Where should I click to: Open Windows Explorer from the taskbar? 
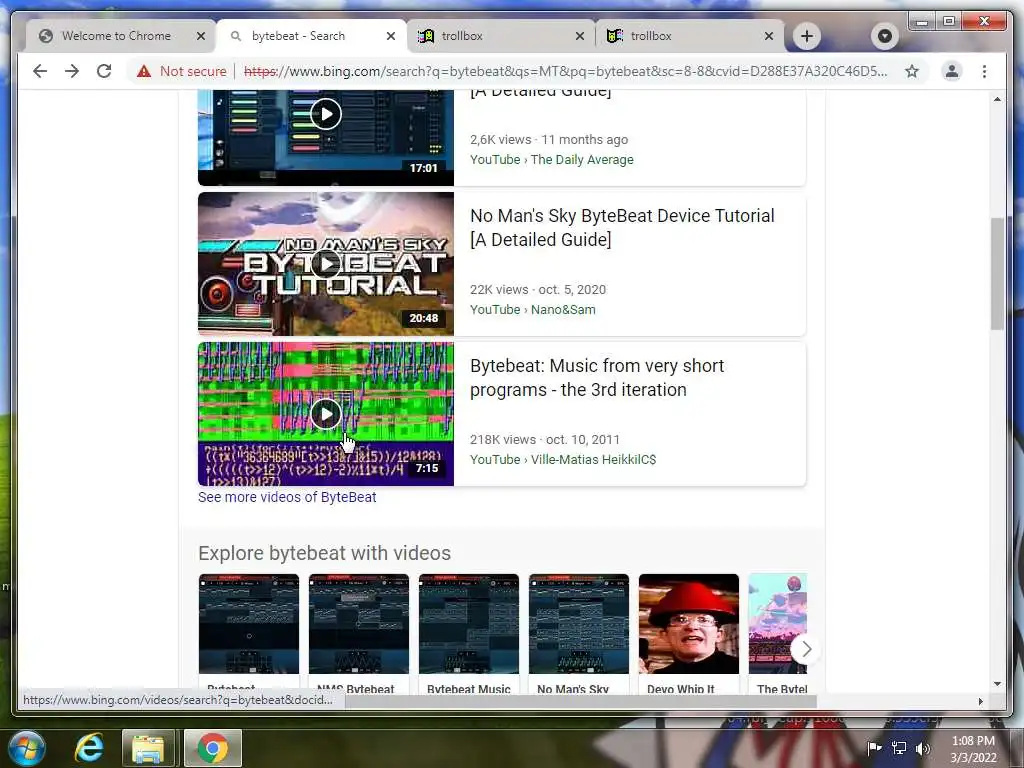148,748
